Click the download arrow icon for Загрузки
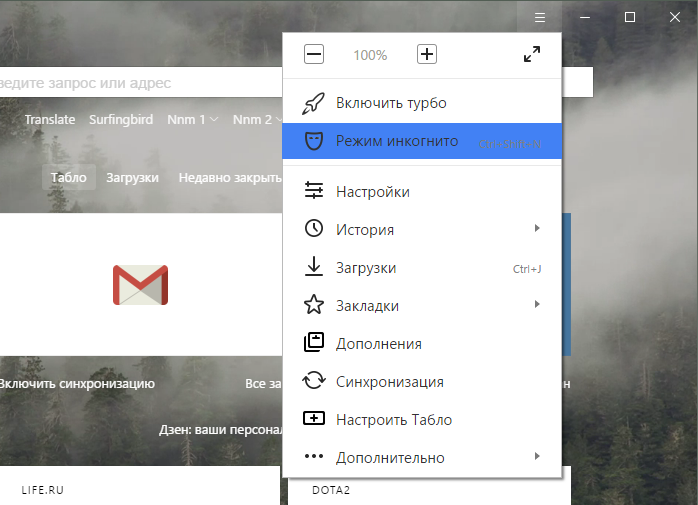 (x=314, y=266)
